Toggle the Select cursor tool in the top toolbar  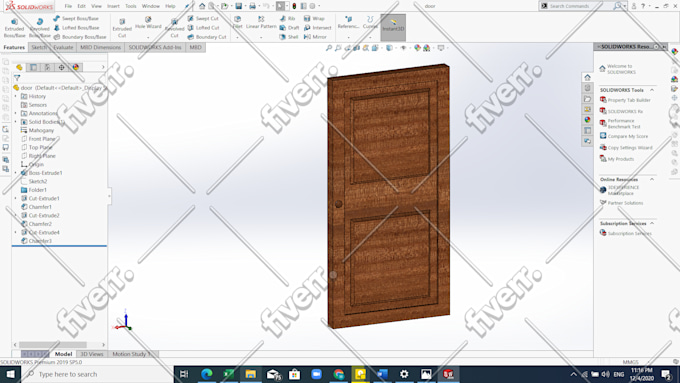pyautogui.click(x=280, y=6)
